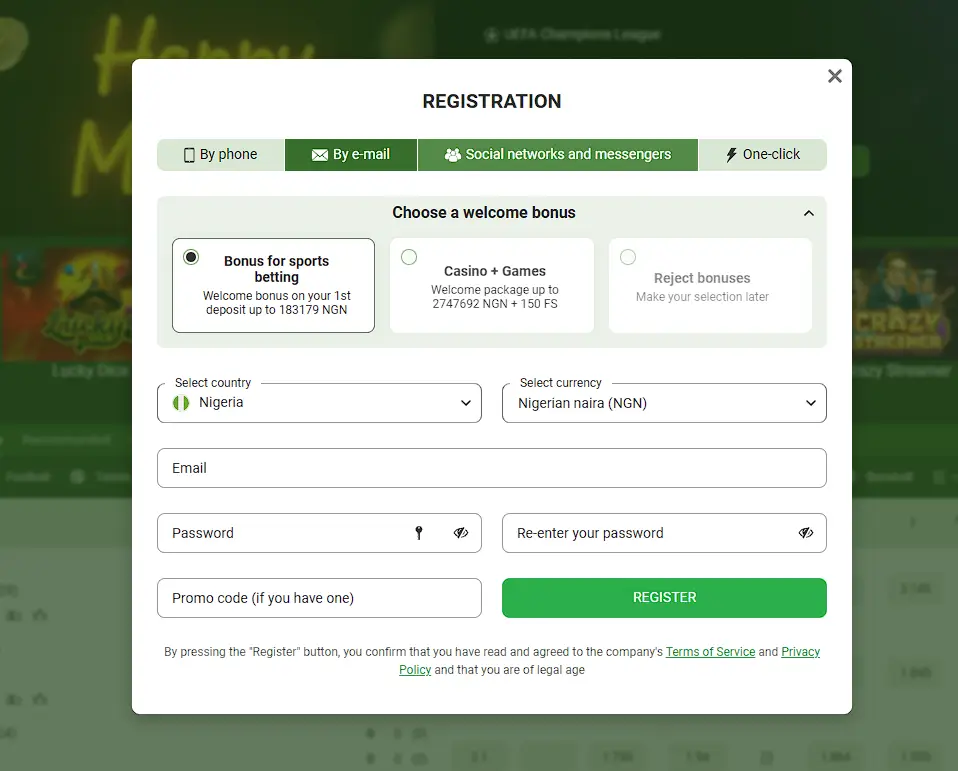
Task: Collapse the Choose a welcome bonus section
Action: (x=809, y=212)
